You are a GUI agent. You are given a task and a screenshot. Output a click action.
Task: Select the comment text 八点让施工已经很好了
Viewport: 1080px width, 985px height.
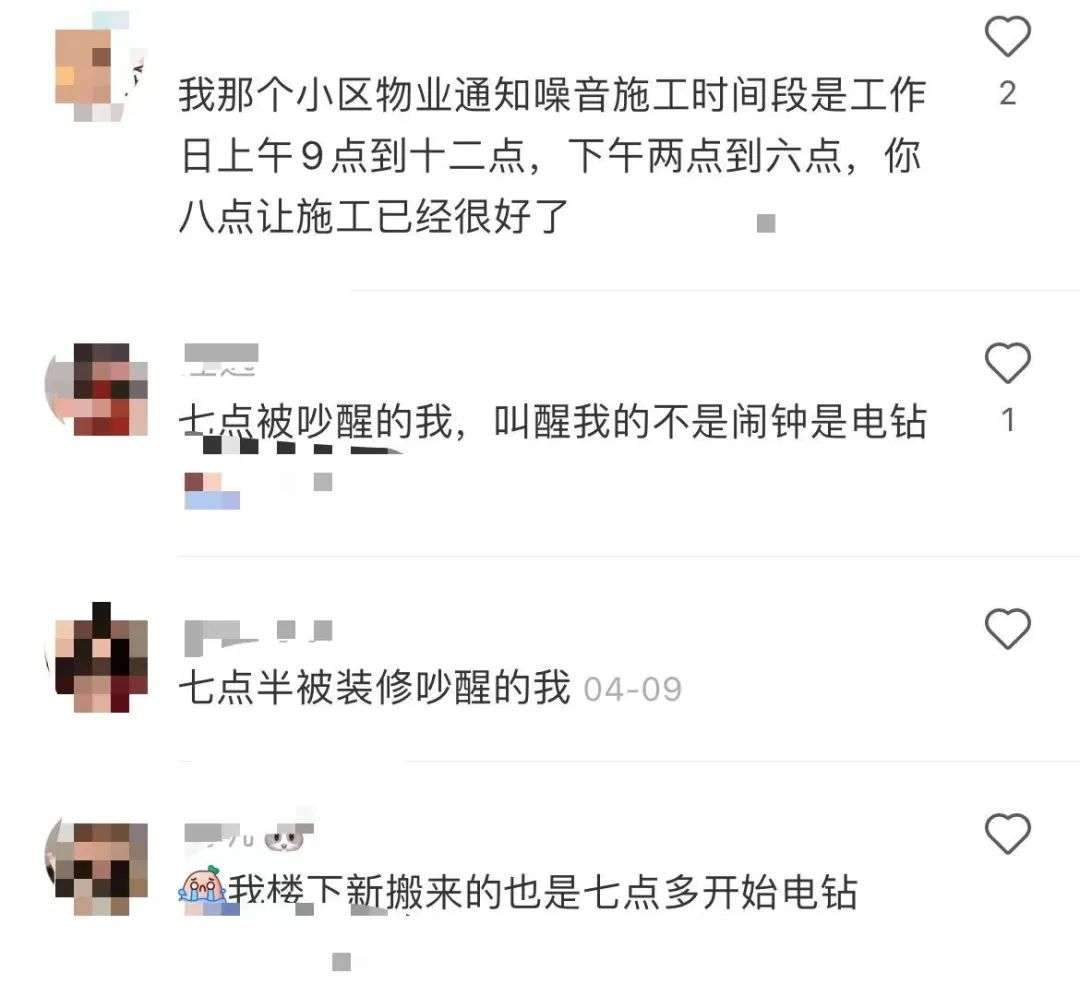pos(373,217)
